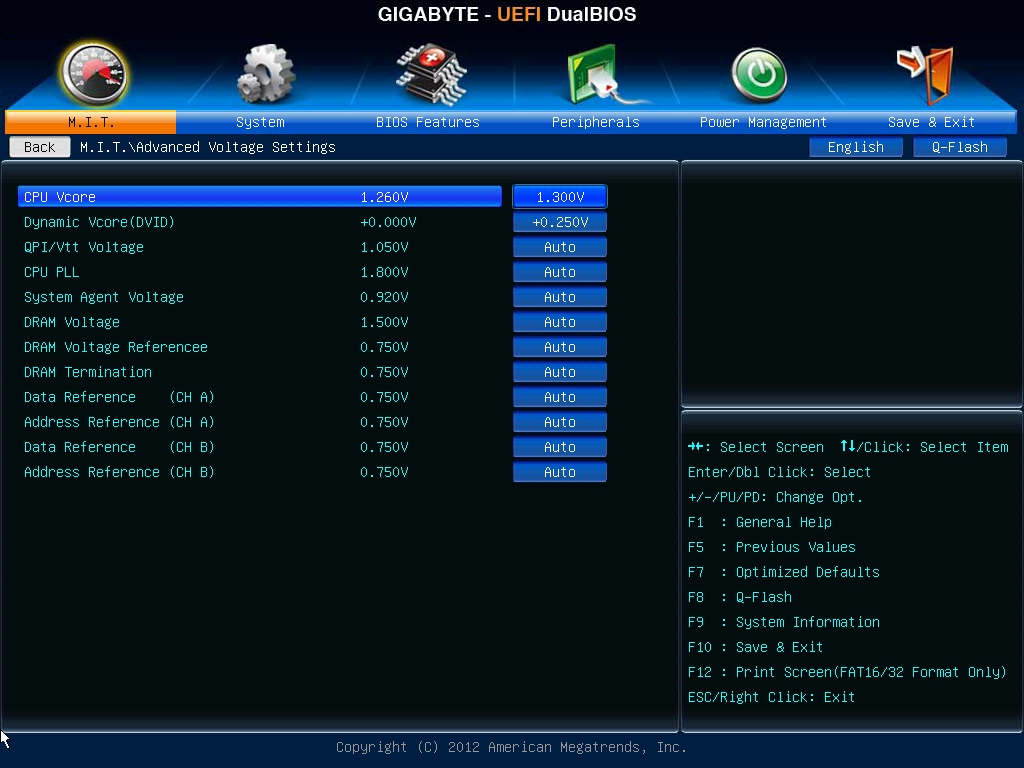Go to the BIOS Features tab
Viewport: 1024px width, 768px height.
pyautogui.click(x=428, y=122)
